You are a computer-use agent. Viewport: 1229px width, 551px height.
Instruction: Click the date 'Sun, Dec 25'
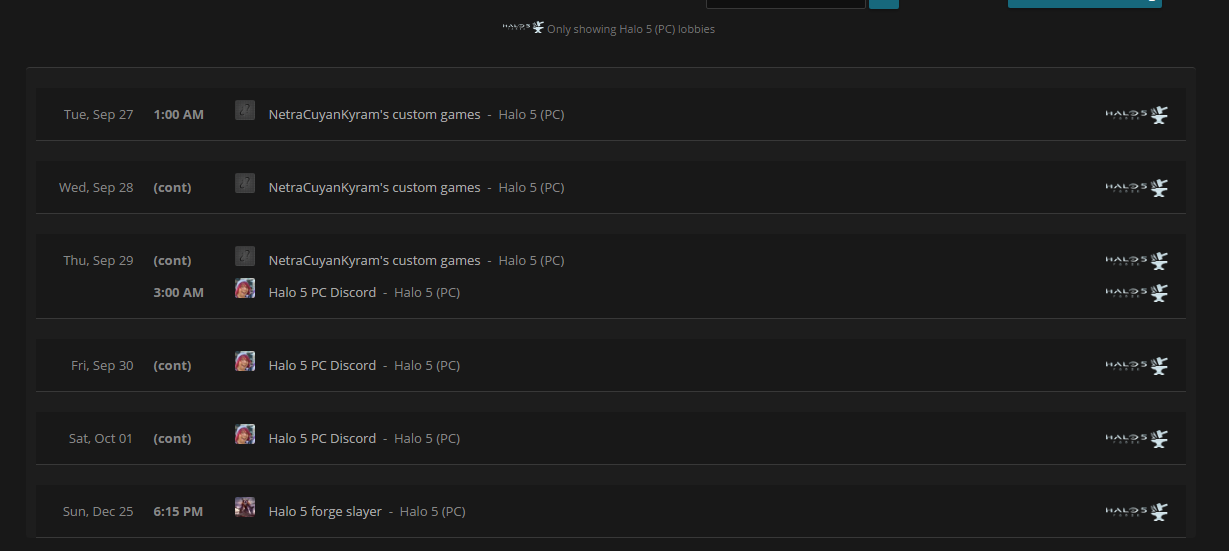[98, 512]
